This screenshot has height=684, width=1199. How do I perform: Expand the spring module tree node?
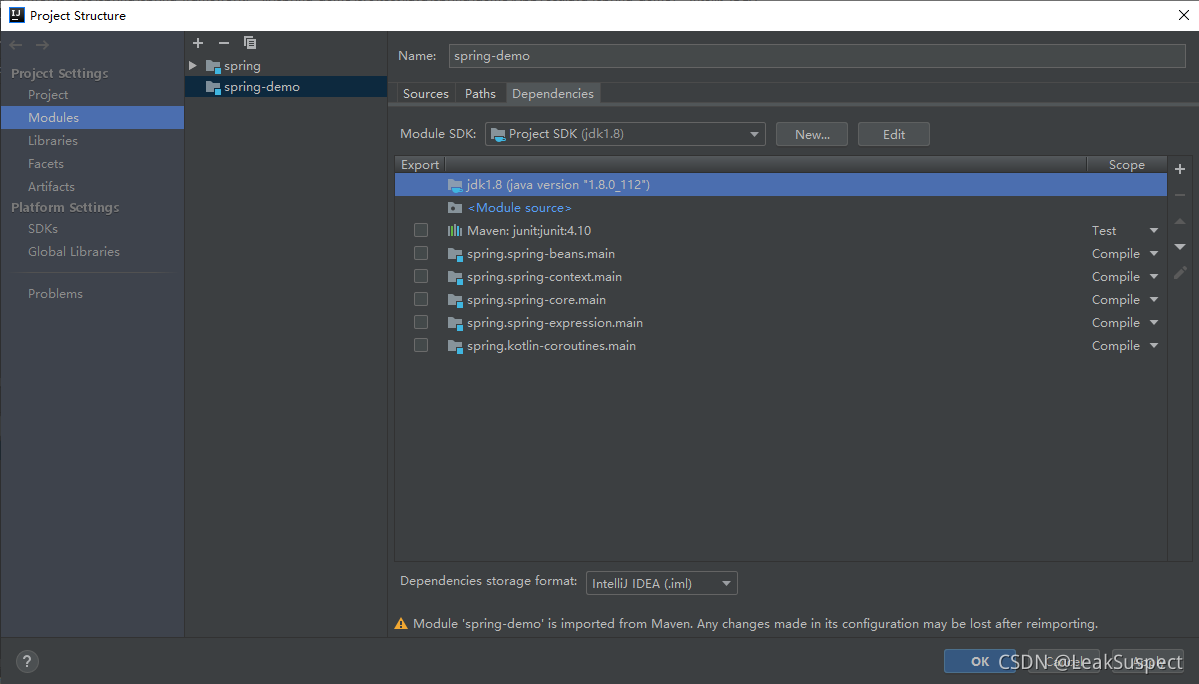pyautogui.click(x=193, y=66)
